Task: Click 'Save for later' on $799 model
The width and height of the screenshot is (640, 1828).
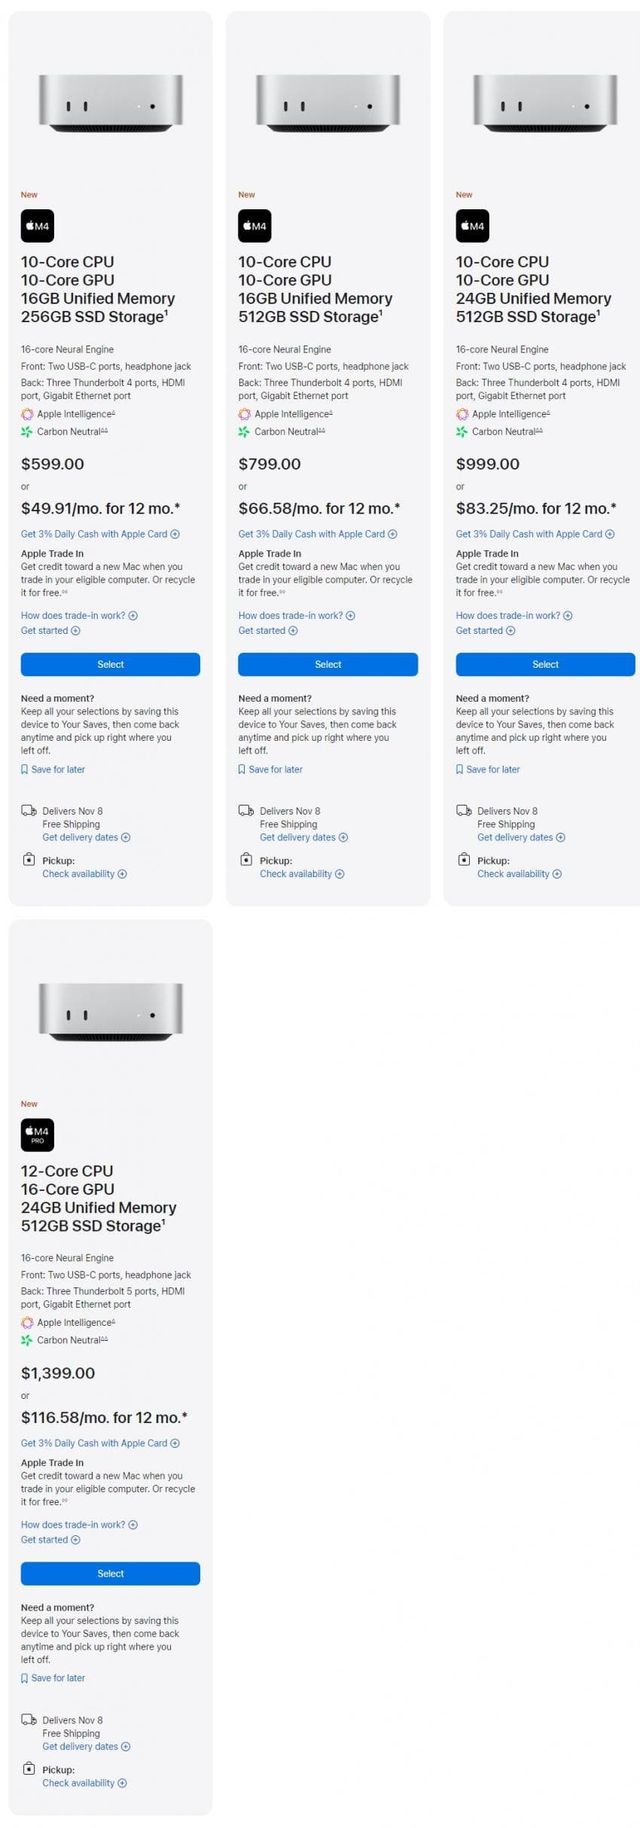Action: [275, 770]
